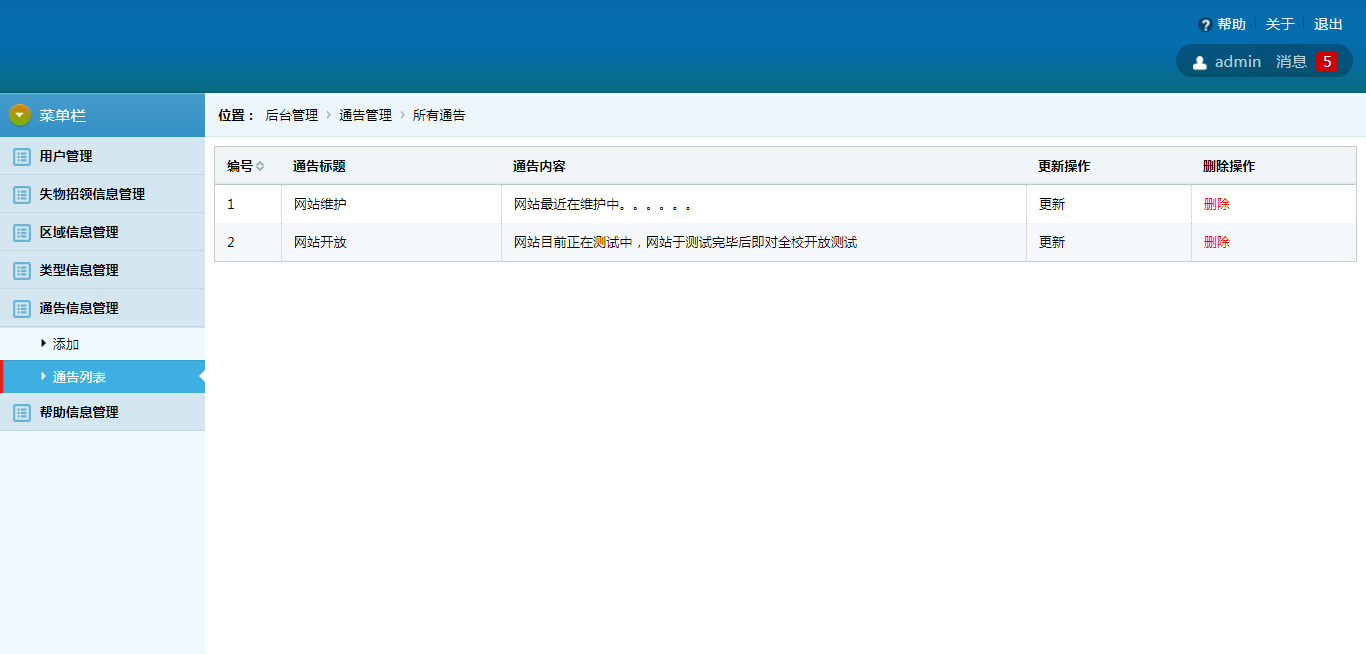Click the list icon beside 通告信息管理
Screen dimensions: 1366x654
[22, 308]
